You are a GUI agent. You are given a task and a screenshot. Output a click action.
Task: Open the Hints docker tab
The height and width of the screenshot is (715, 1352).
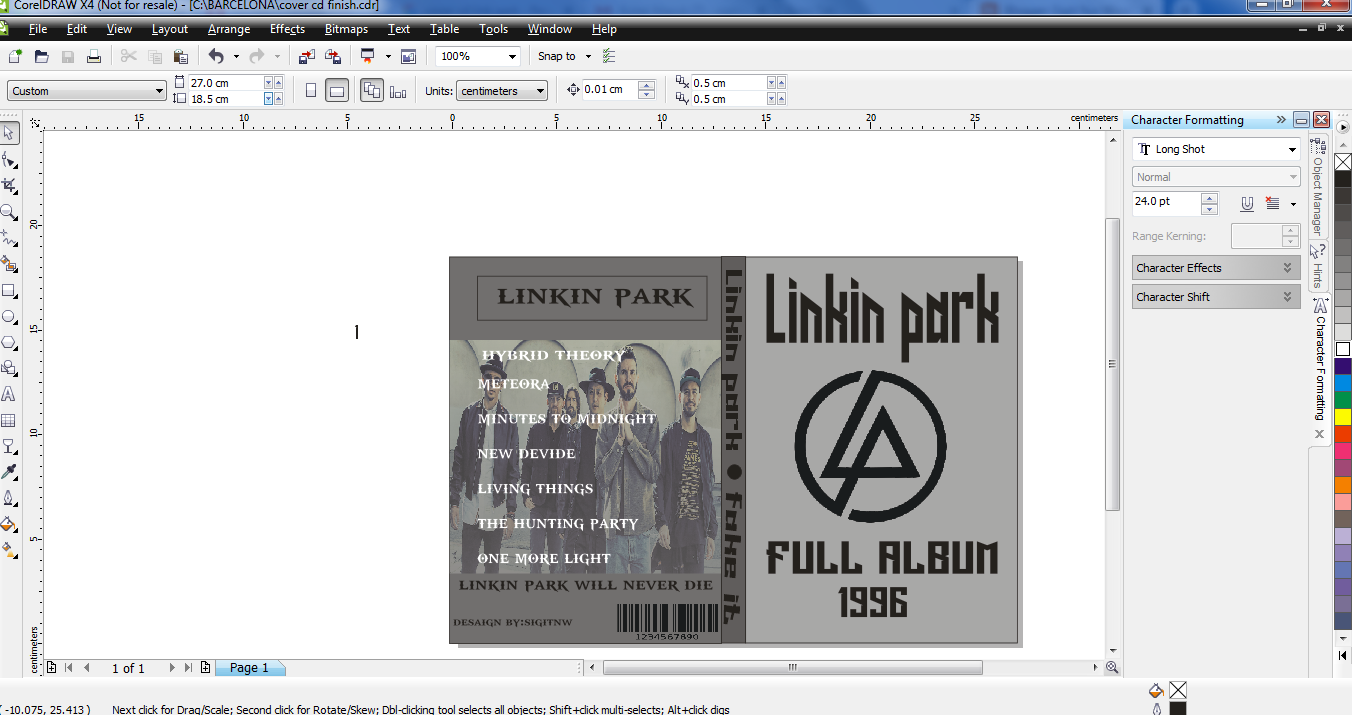[1318, 267]
